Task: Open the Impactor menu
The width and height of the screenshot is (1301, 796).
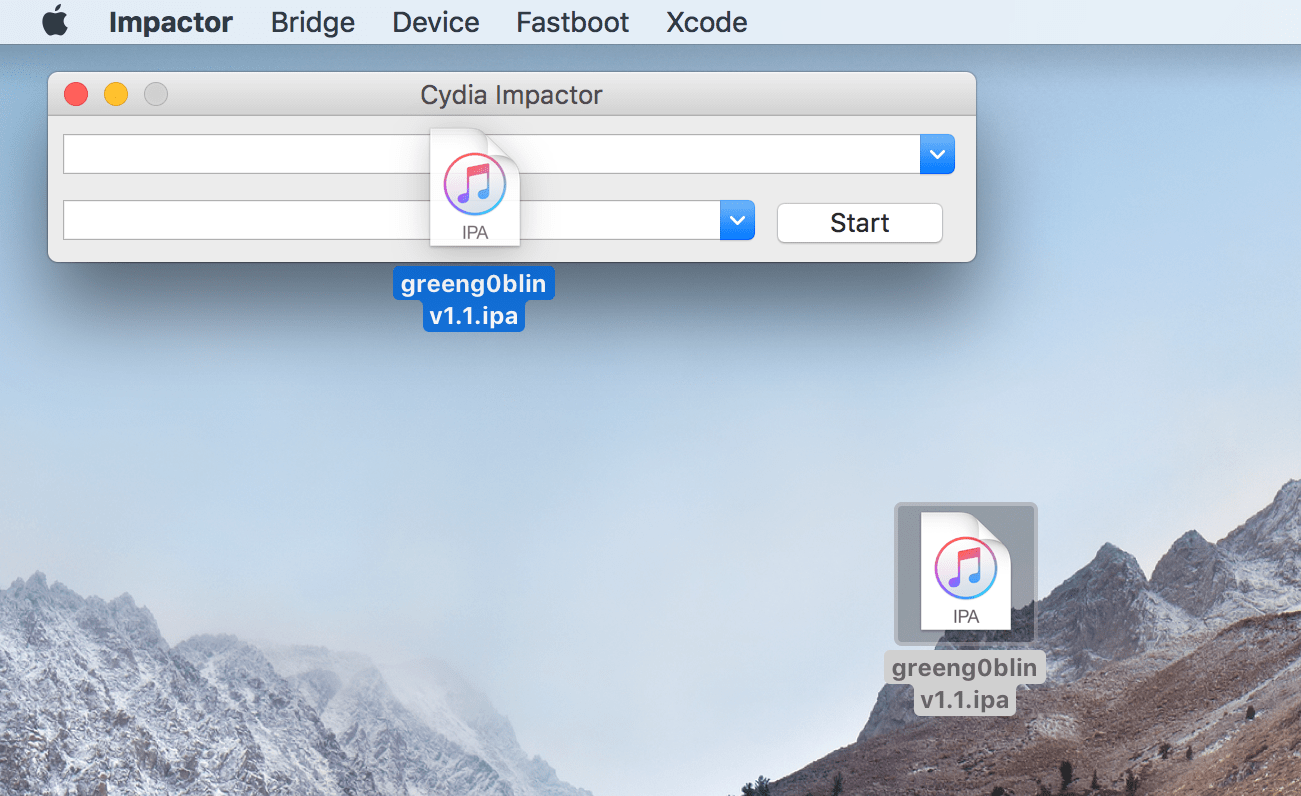Action: tap(171, 22)
